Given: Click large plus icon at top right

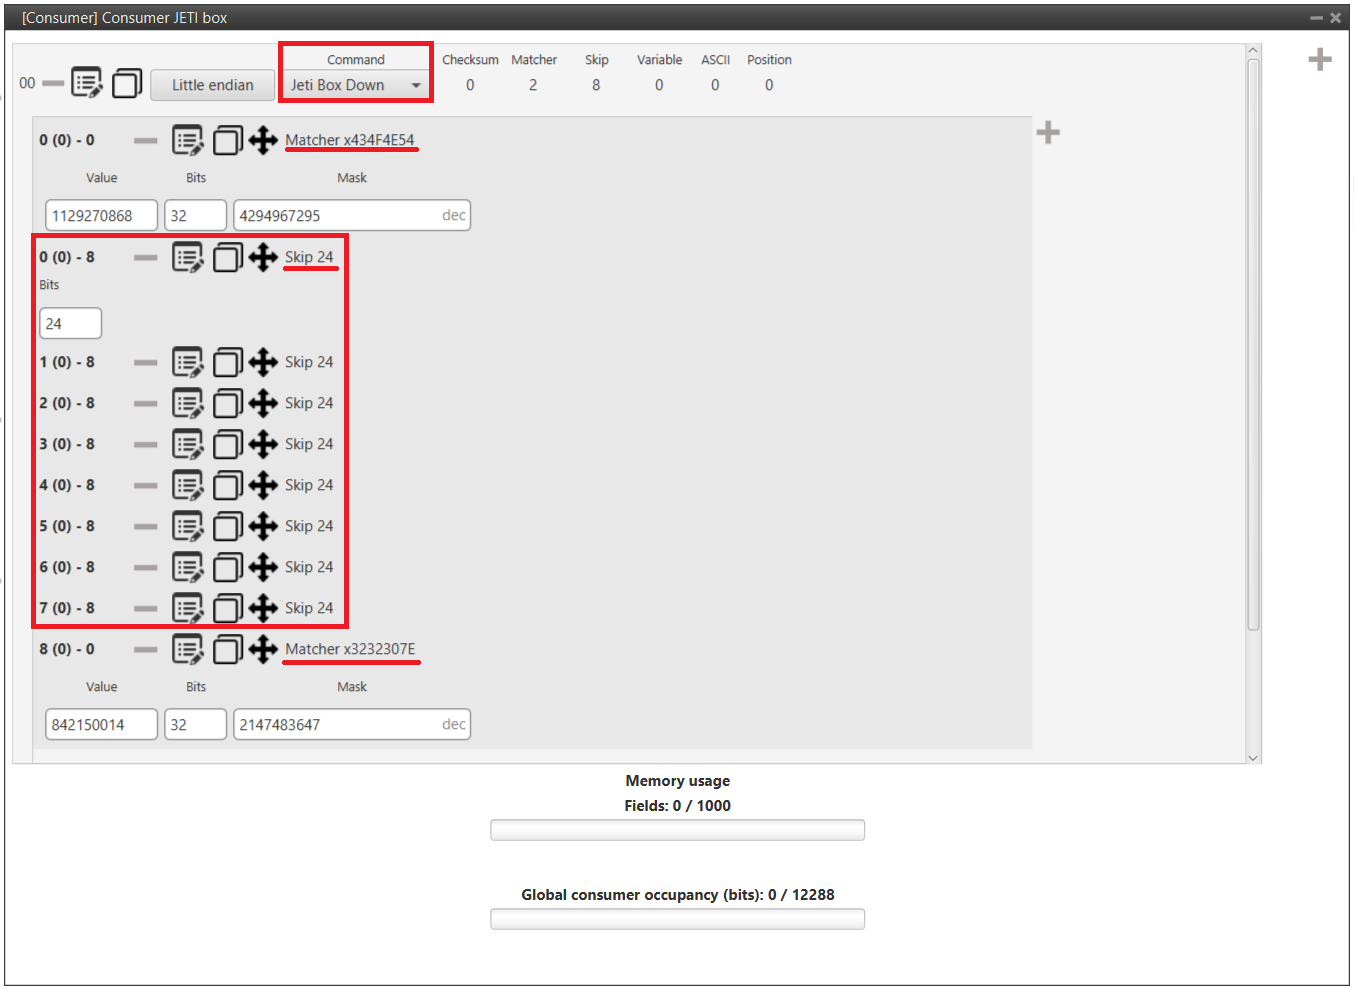Looking at the screenshot, I should pyautogui.click(x=1319, y=60).
